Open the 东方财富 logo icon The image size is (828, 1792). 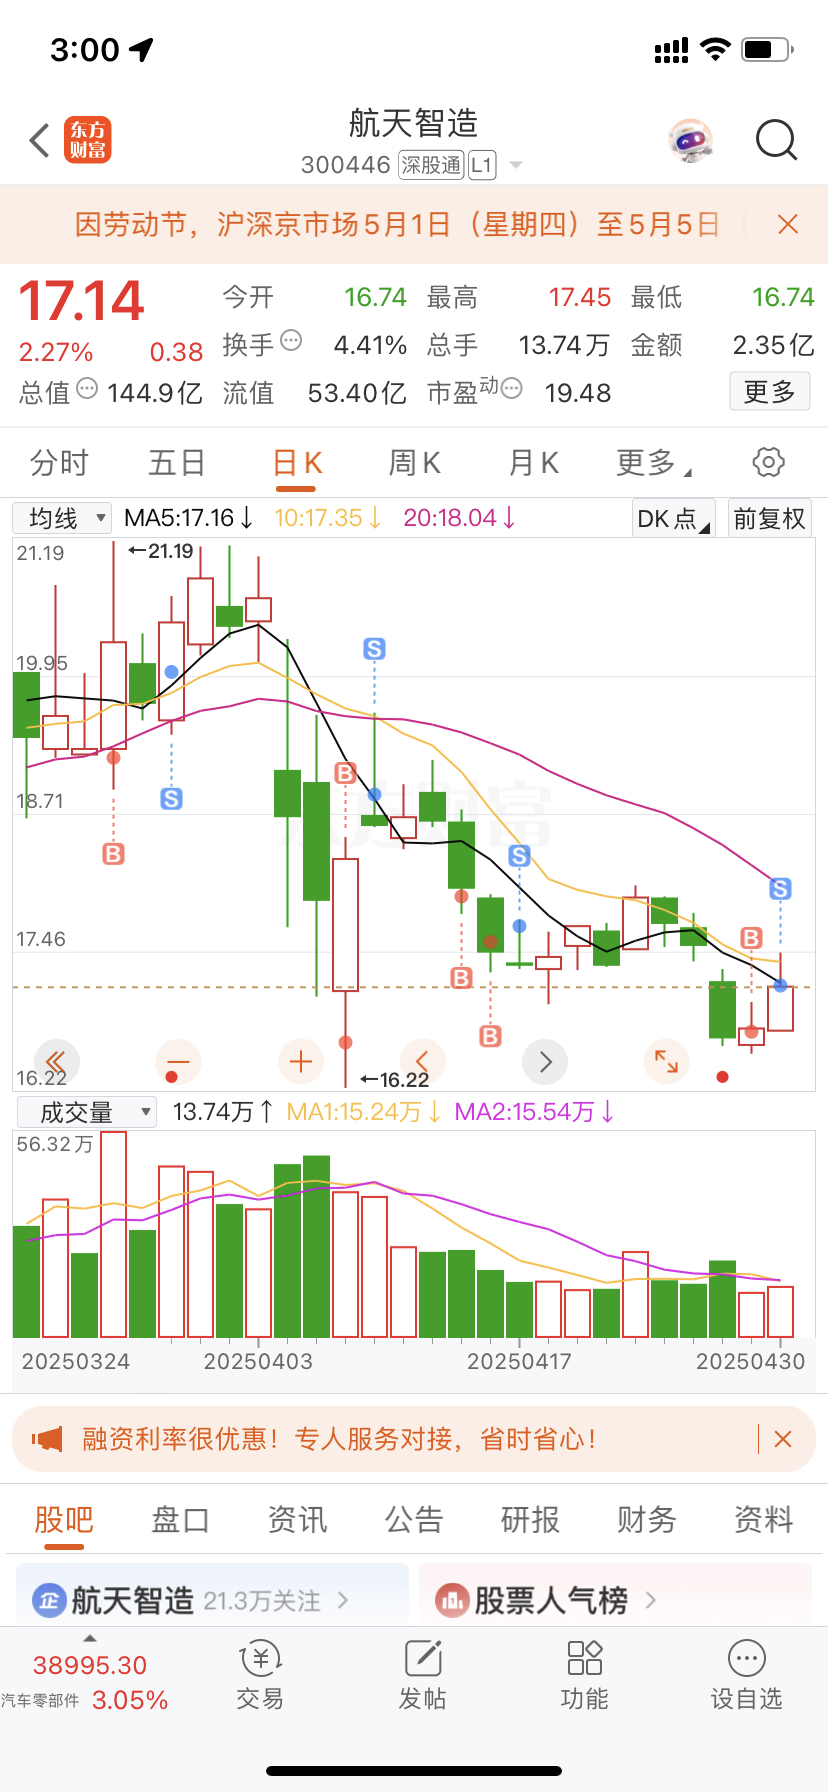(88, 140)
